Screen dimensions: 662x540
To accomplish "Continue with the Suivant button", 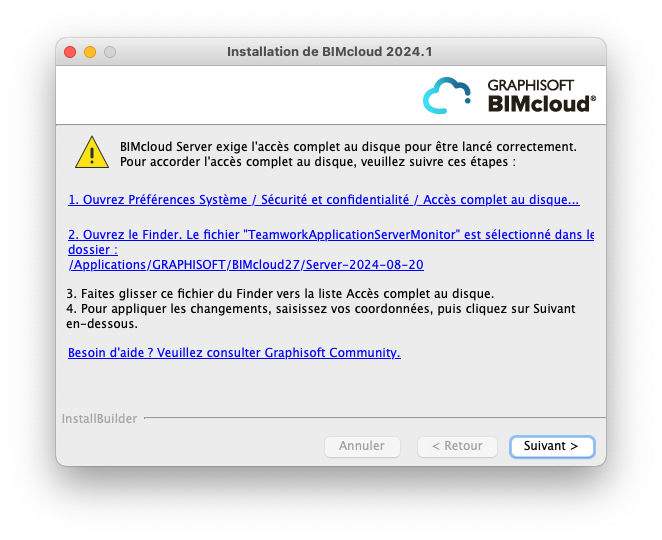I will coord(552,446).
